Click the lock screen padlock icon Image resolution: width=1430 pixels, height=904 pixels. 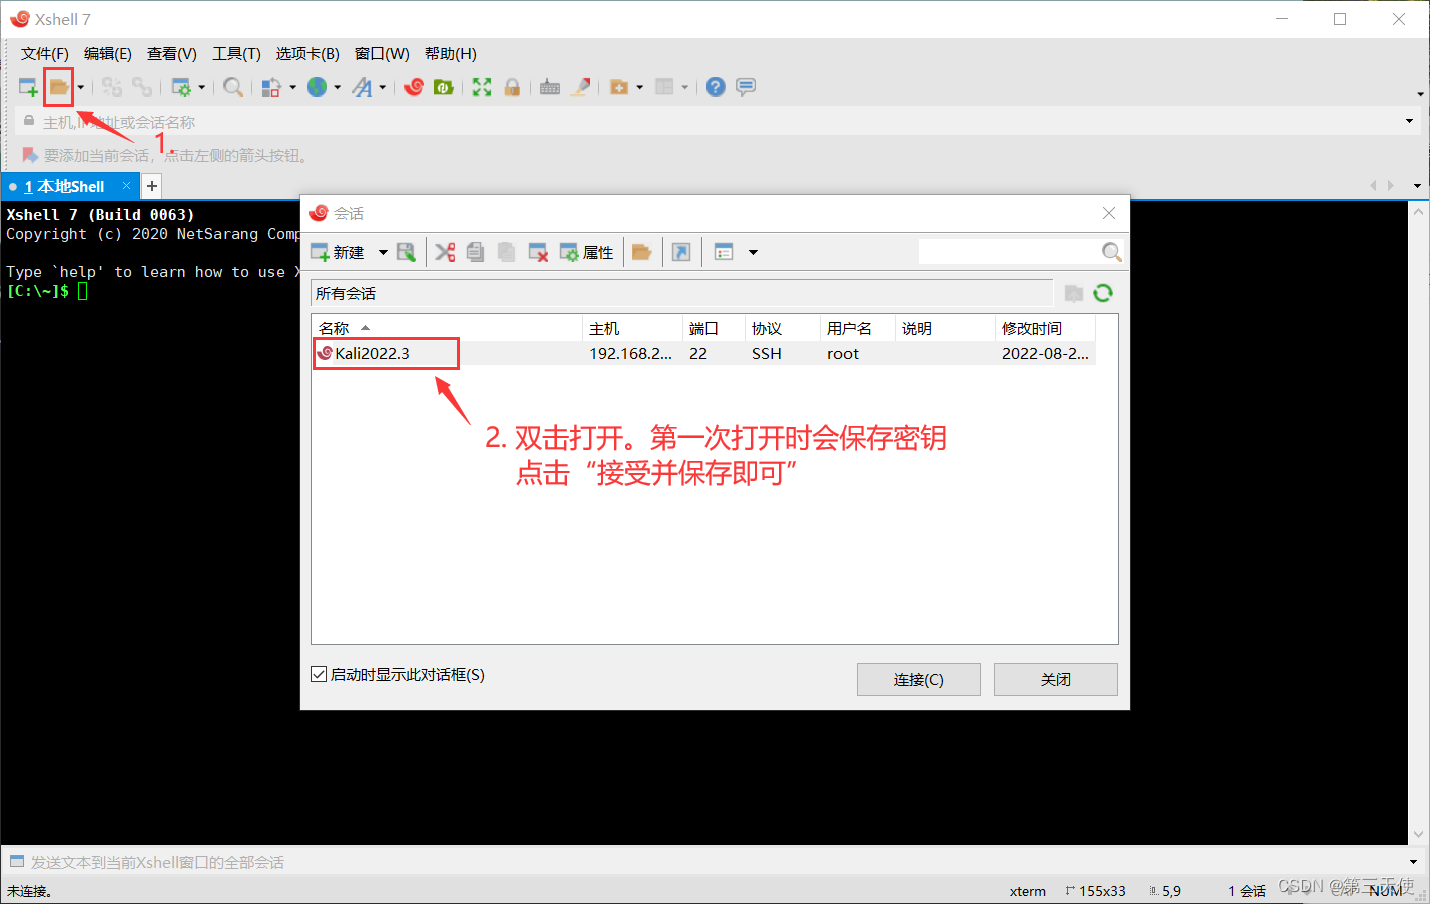click(x=512, y=87)
